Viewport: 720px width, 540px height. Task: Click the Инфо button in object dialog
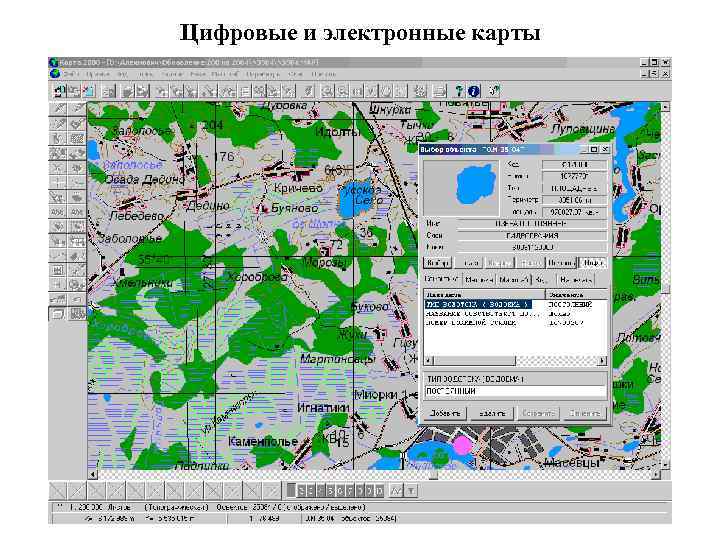592,263
